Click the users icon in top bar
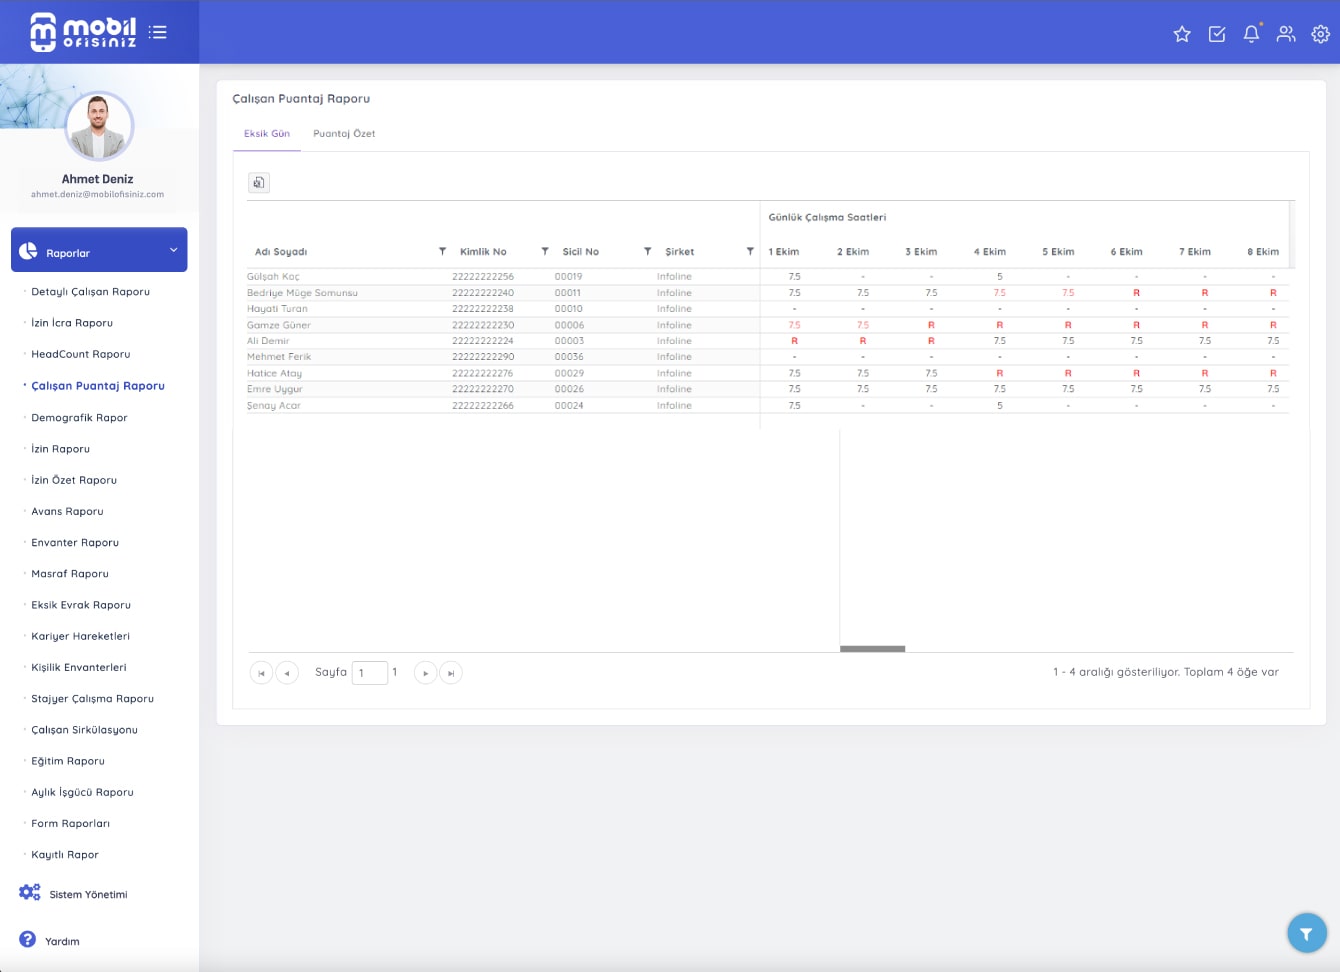Screen dimensions: 1340x972 click(1286, 34)
